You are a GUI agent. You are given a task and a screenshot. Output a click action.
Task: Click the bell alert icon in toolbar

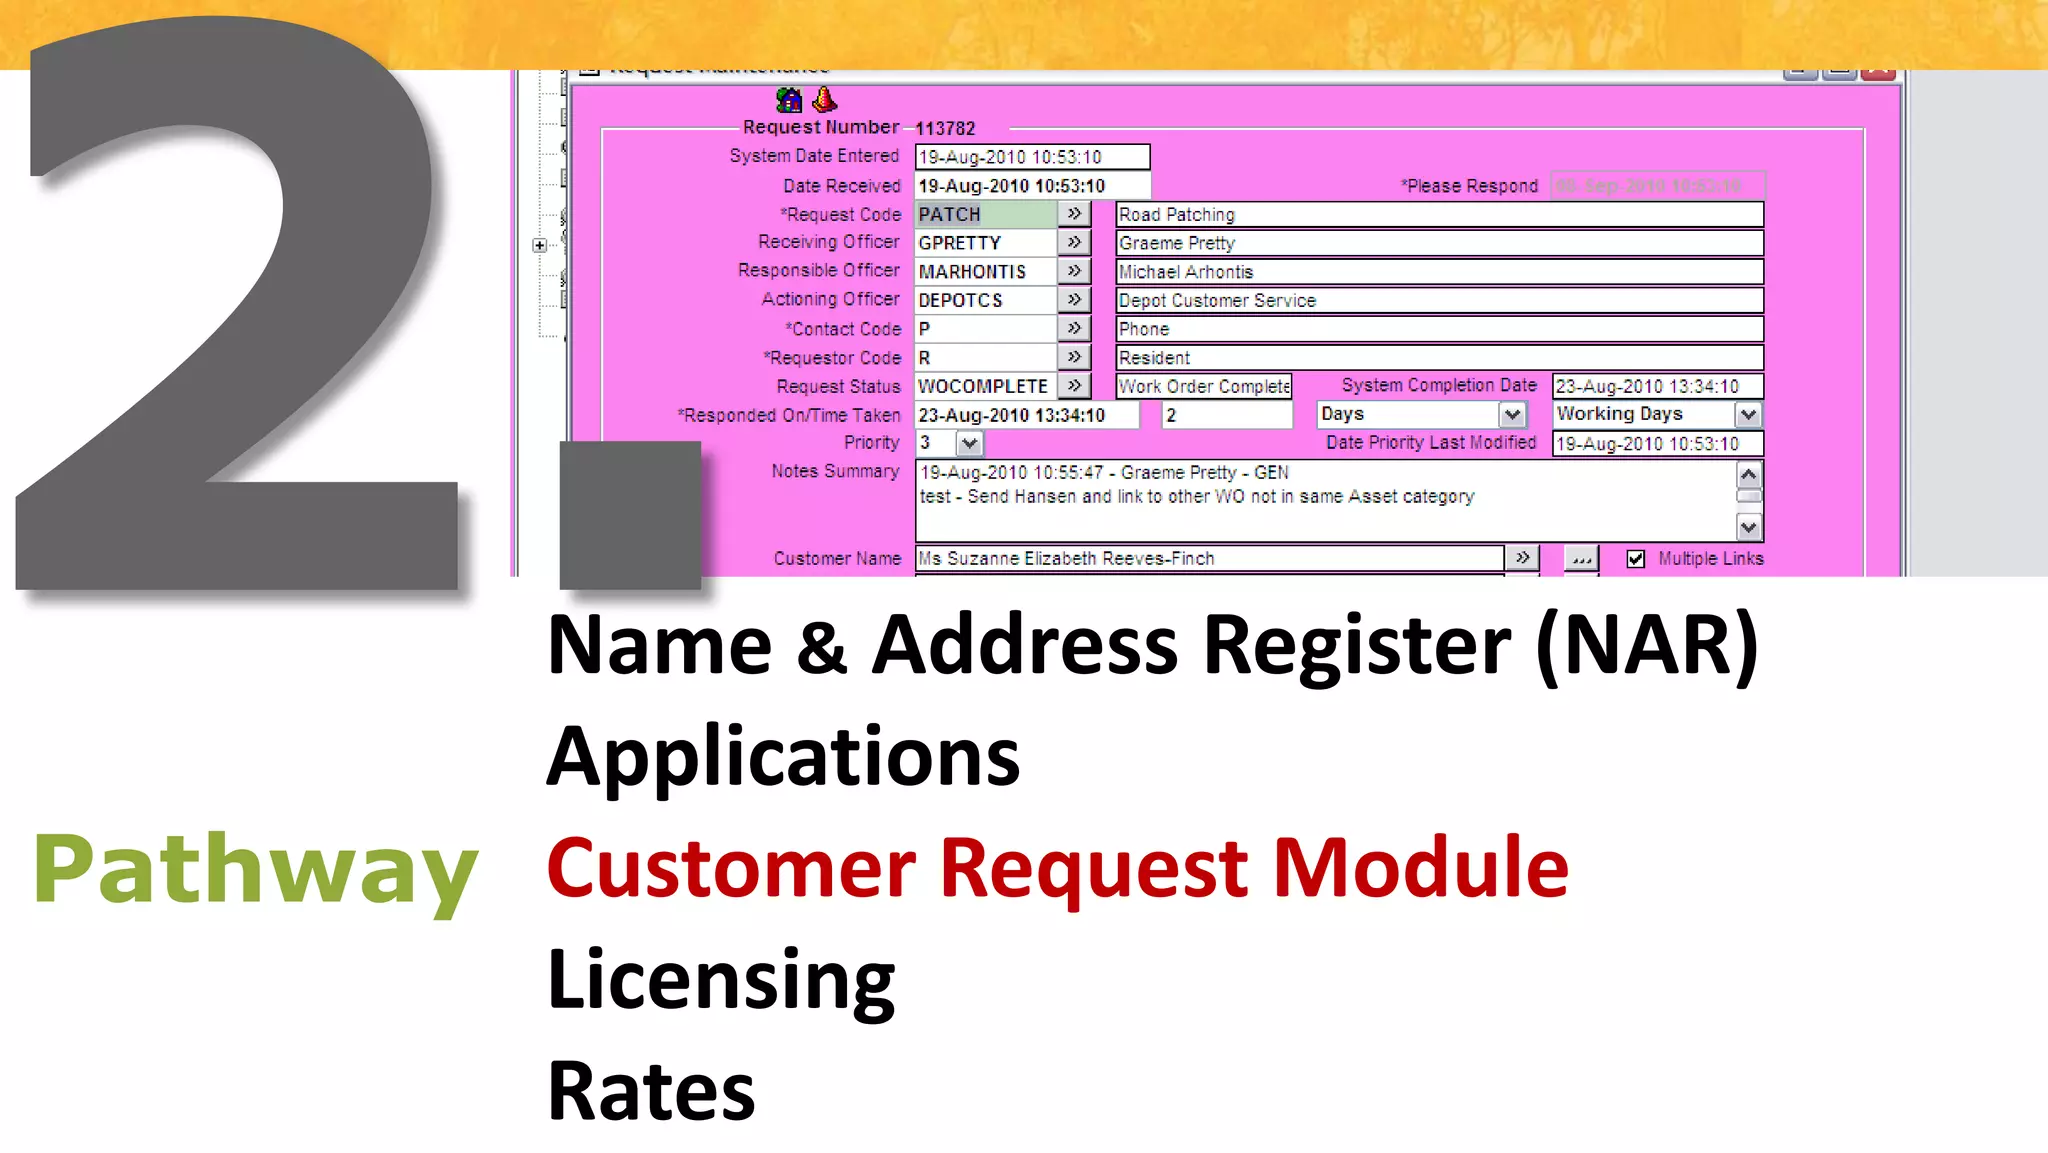click(x=825, y=99)
